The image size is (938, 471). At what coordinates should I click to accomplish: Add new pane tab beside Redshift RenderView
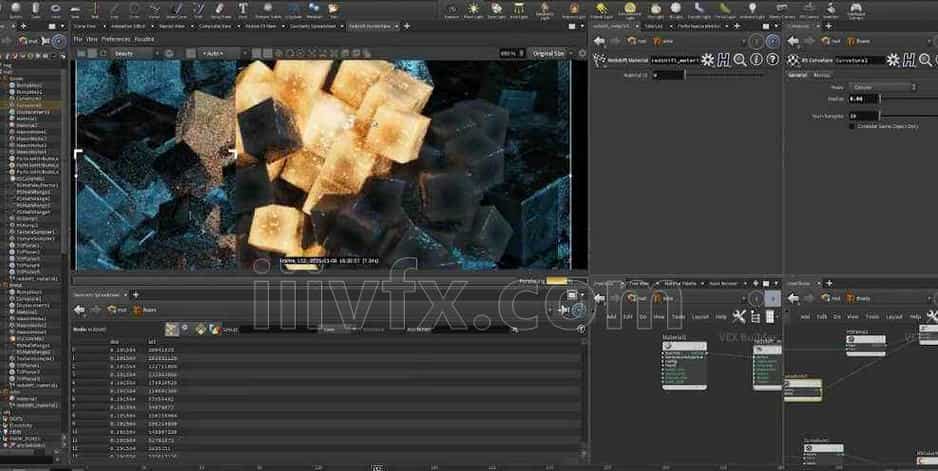[x=407, y=26]
